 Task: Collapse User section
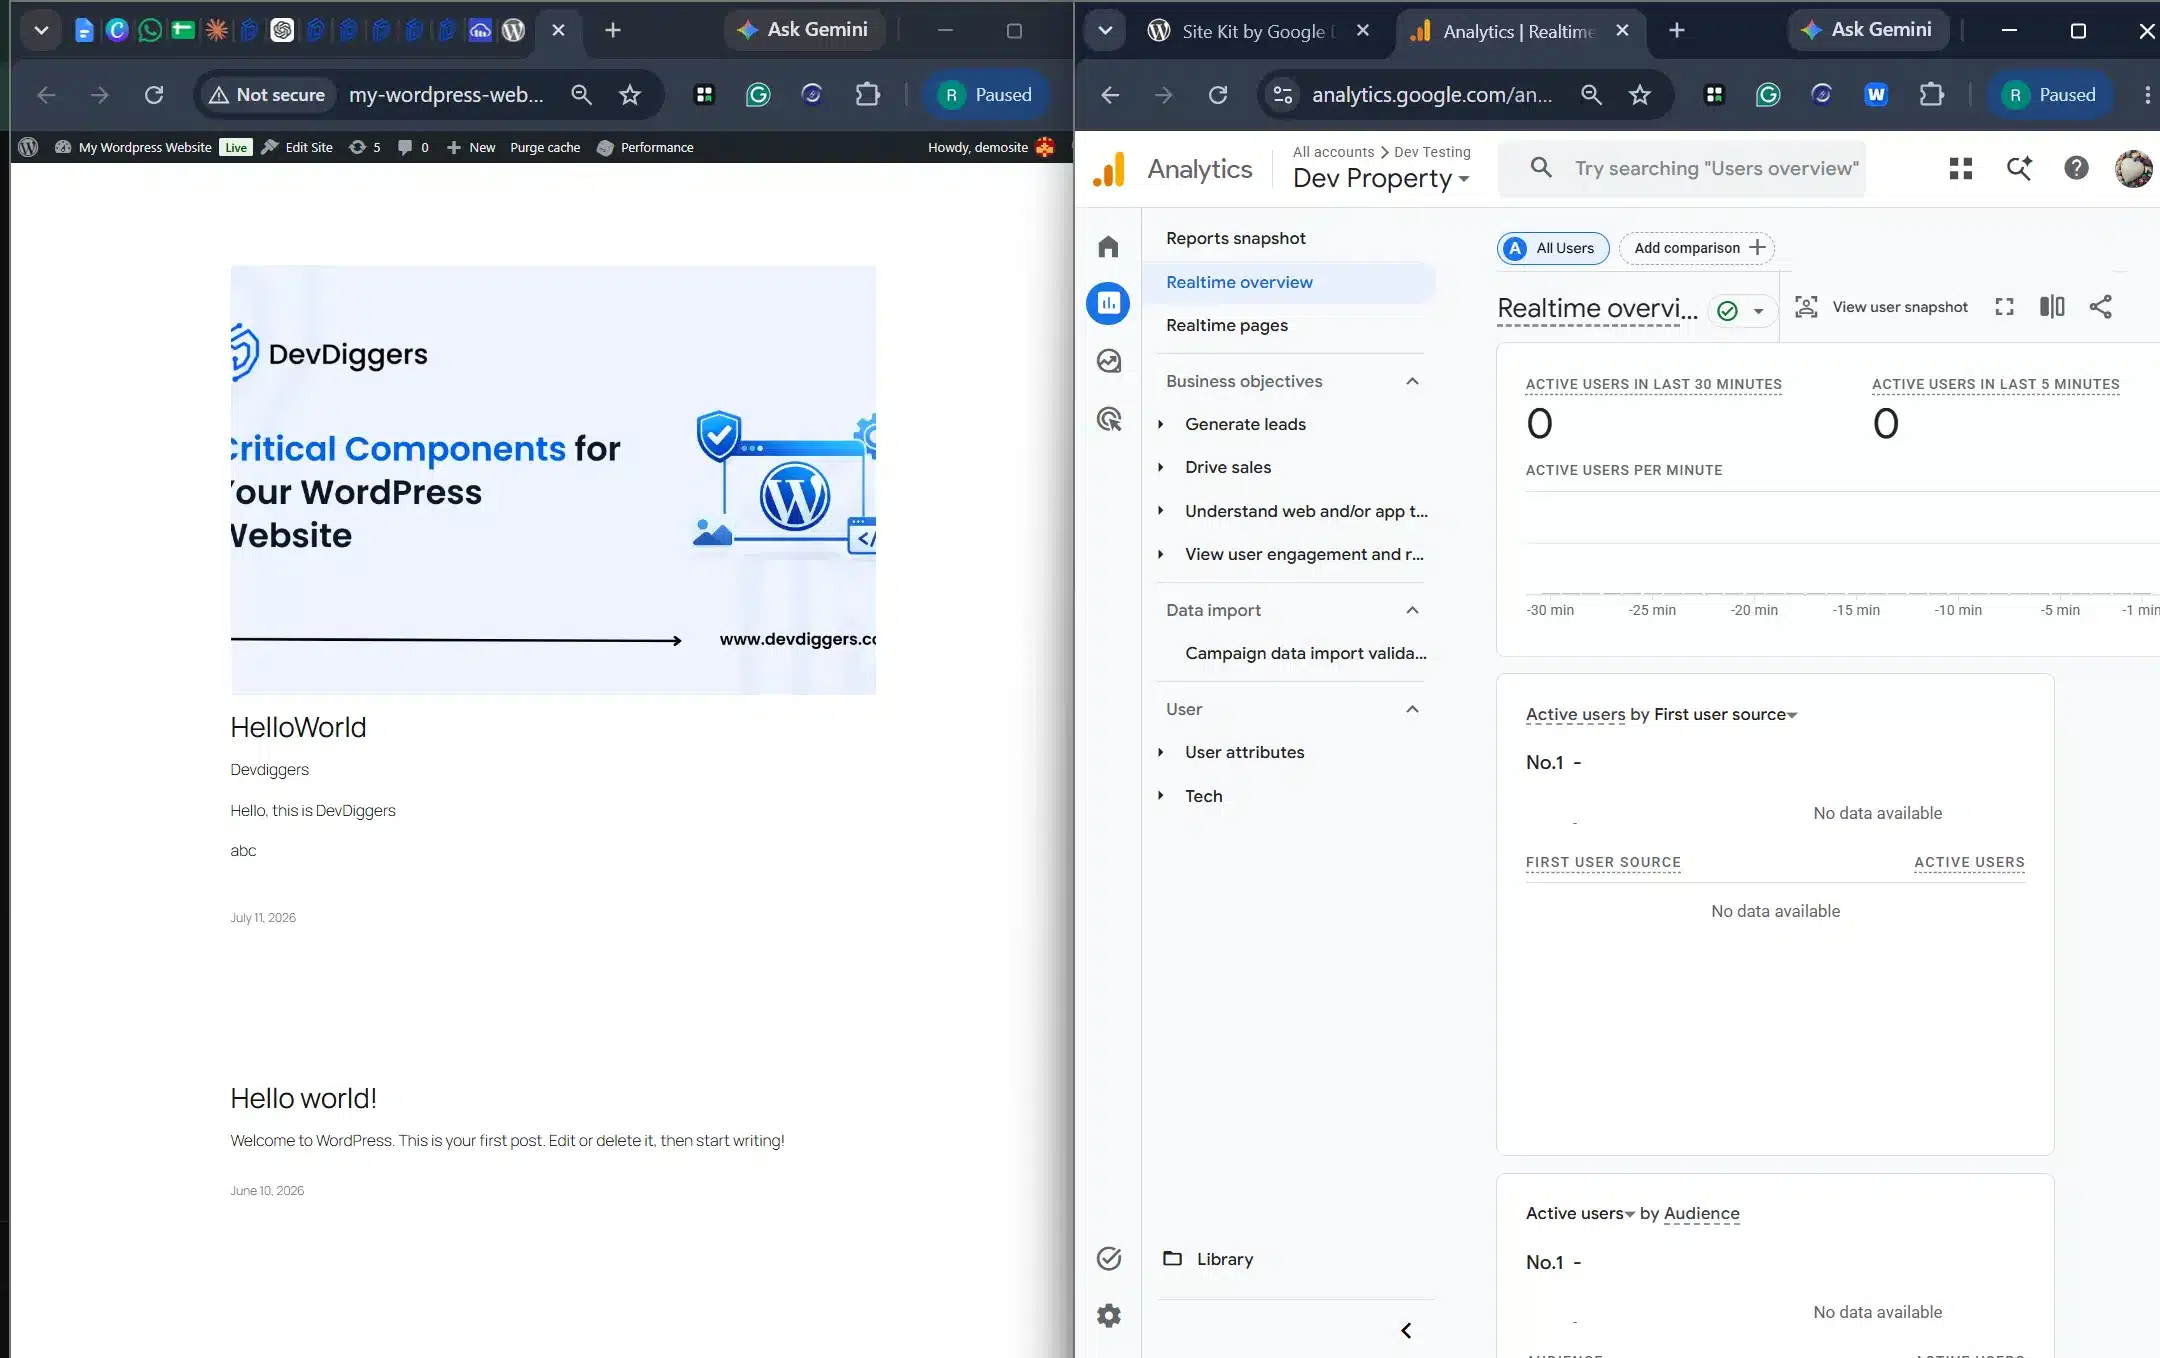1412,709
